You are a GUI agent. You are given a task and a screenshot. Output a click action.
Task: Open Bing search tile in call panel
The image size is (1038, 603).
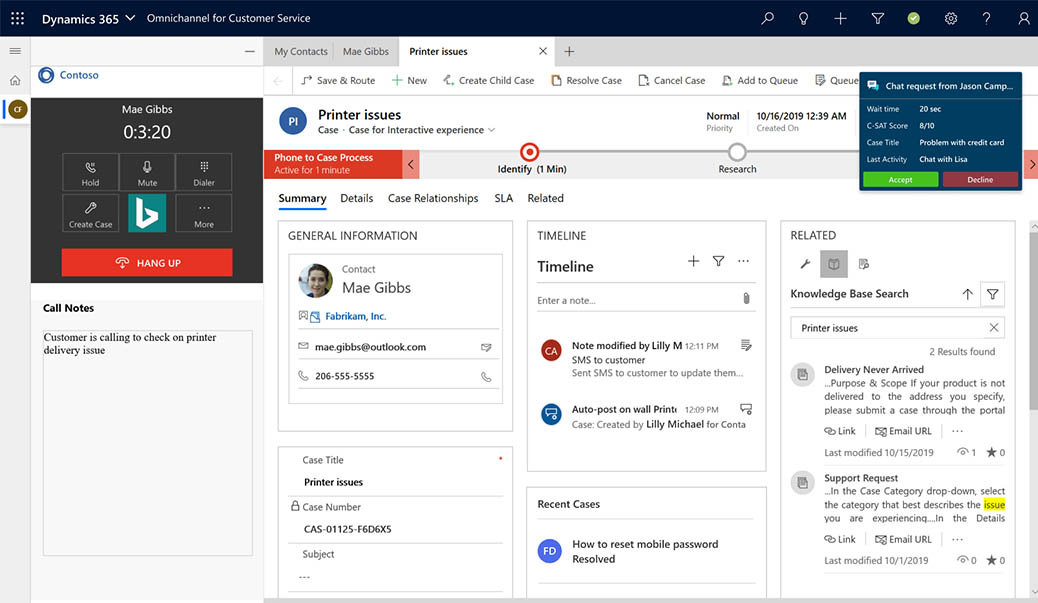pyautogui.click(x=147, y=213)
